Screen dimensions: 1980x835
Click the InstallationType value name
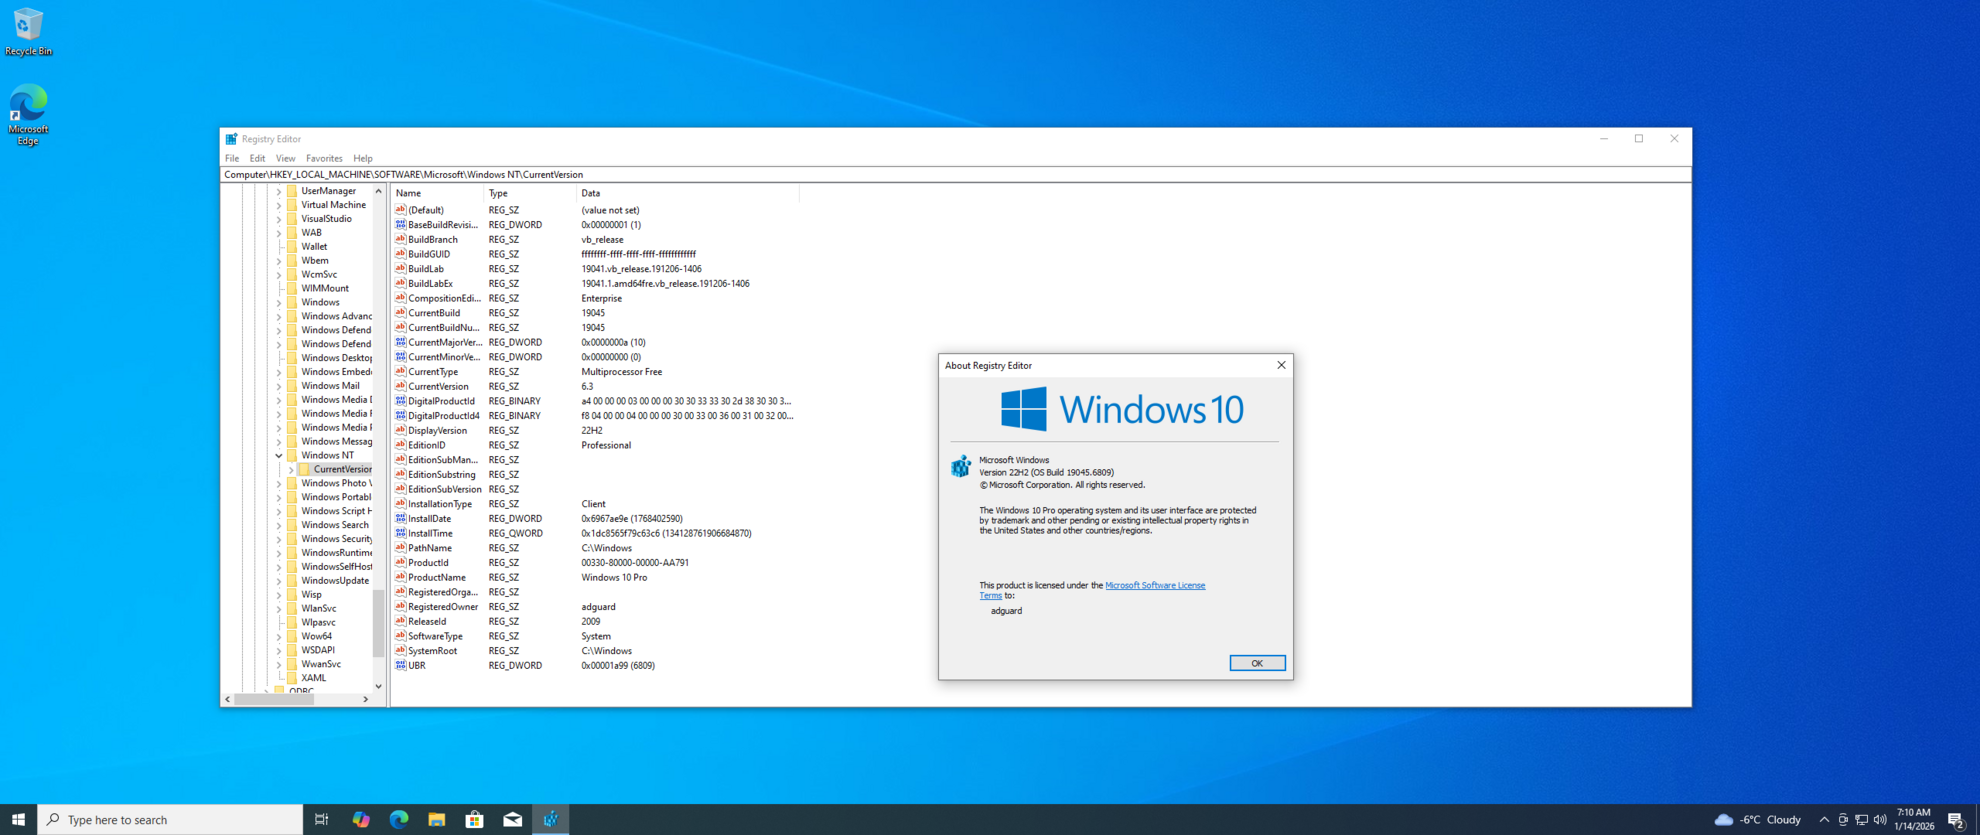tap(440, 504)
